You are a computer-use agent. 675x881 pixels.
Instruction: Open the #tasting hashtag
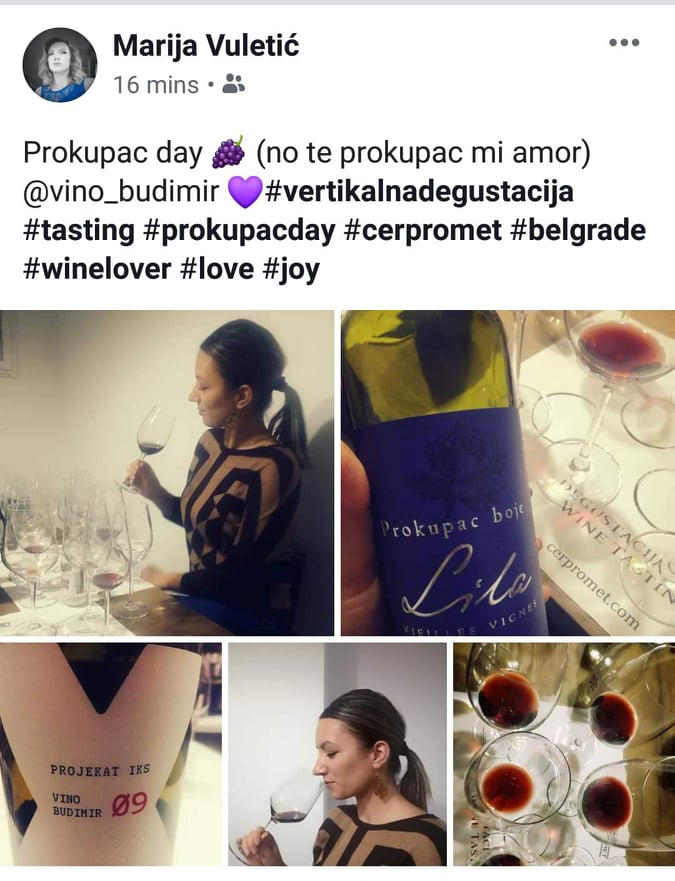79,230
